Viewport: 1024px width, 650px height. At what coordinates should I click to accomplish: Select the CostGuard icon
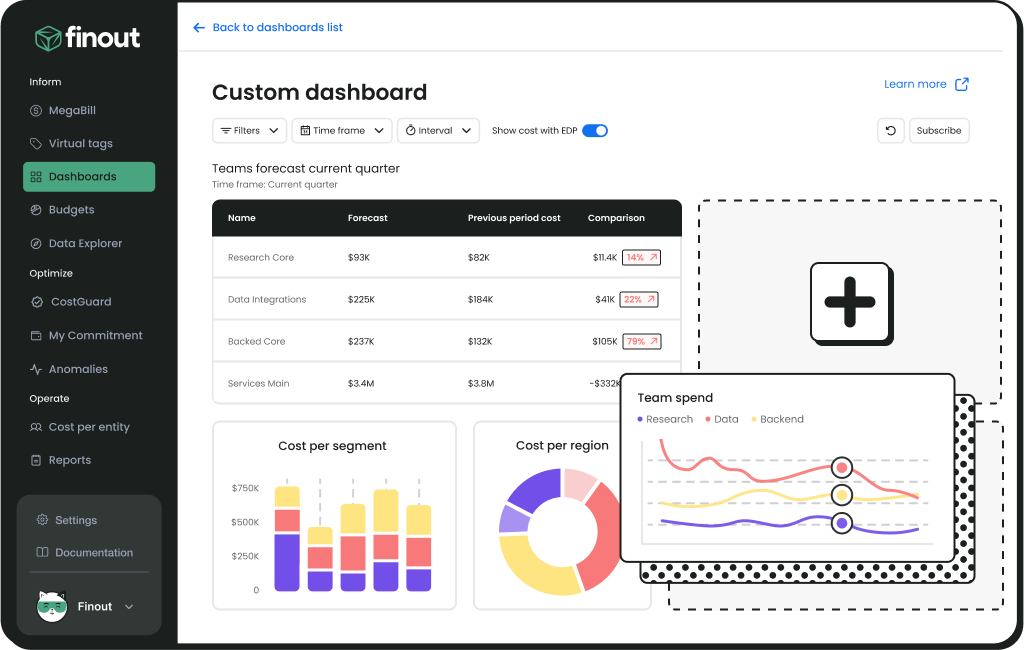coord(36,301)
